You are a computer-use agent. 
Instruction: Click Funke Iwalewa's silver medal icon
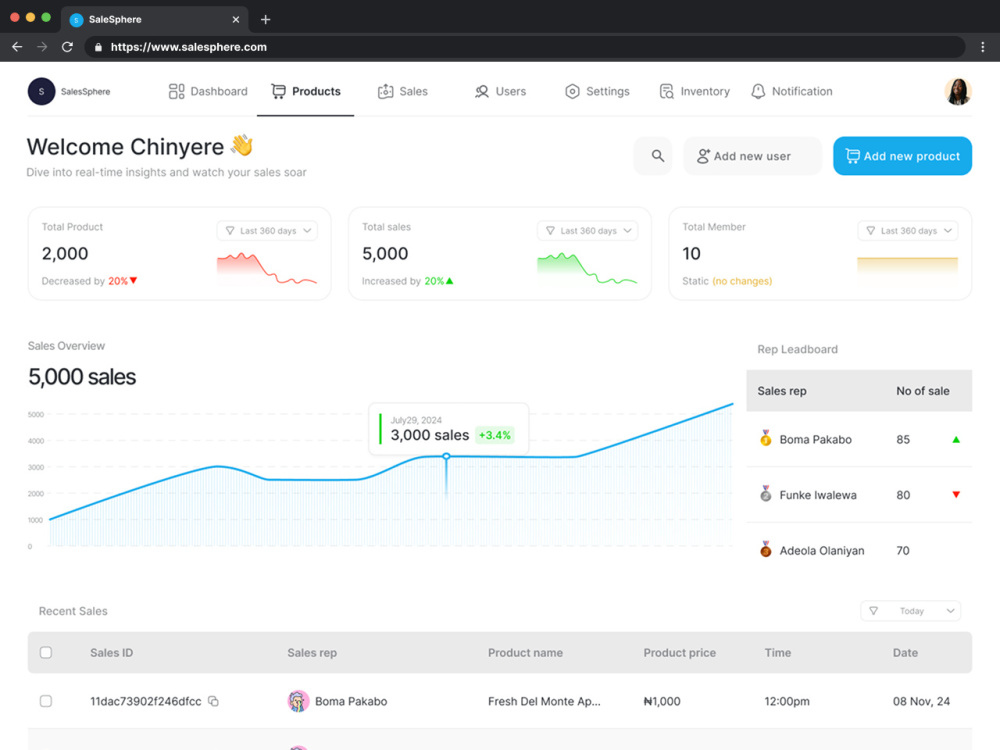point(765,494)
